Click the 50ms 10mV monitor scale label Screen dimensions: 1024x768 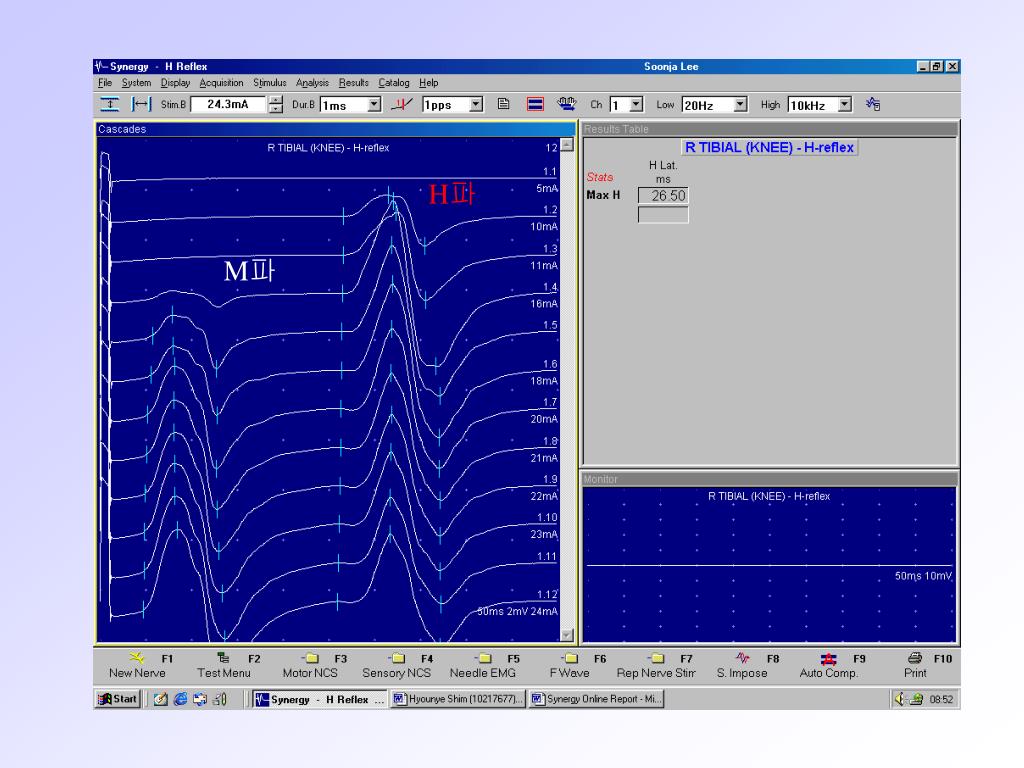923,576
